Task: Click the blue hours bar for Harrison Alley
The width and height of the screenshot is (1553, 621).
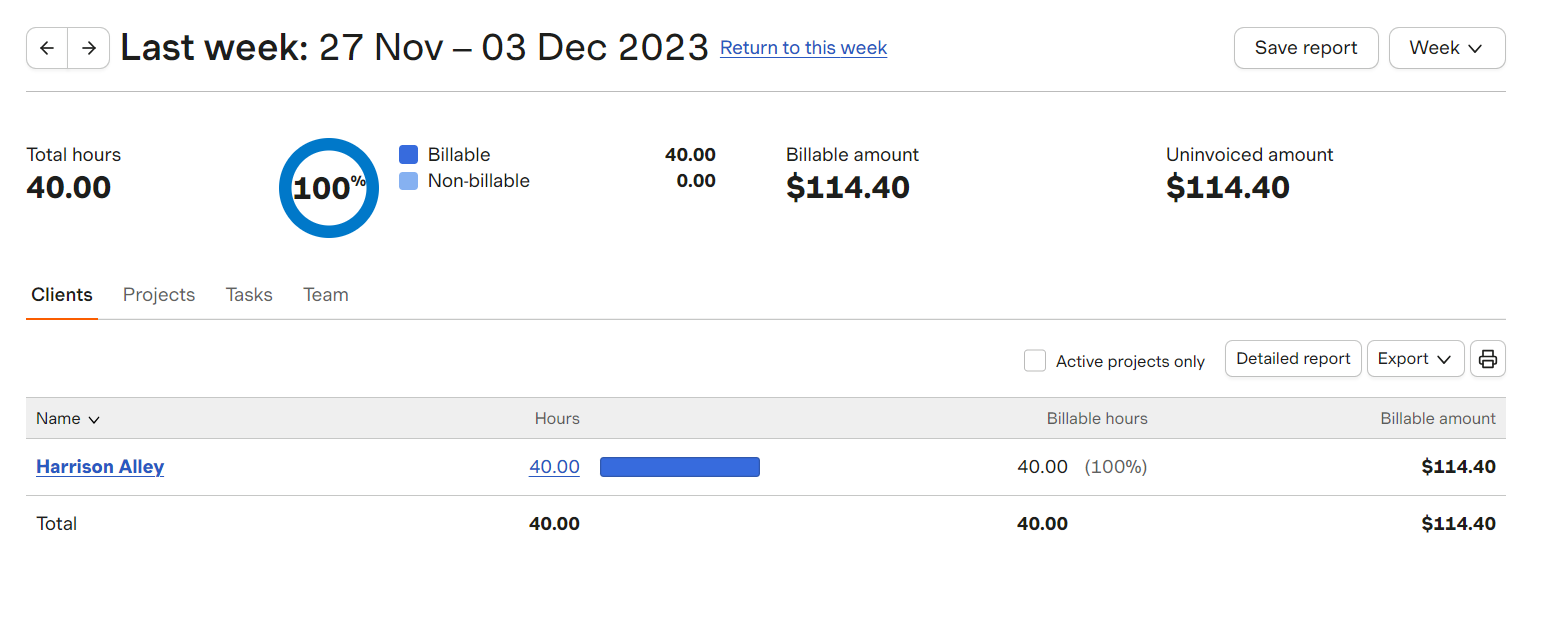Action: coord(680,467)
